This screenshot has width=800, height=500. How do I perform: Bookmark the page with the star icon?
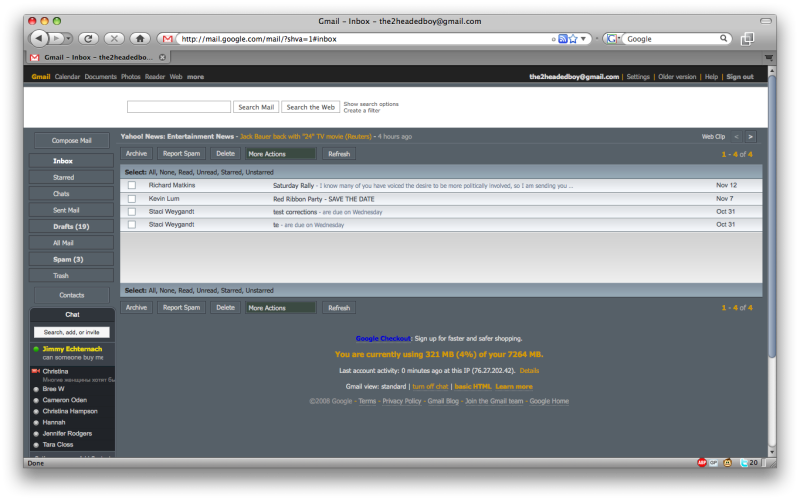click(573, 39)
